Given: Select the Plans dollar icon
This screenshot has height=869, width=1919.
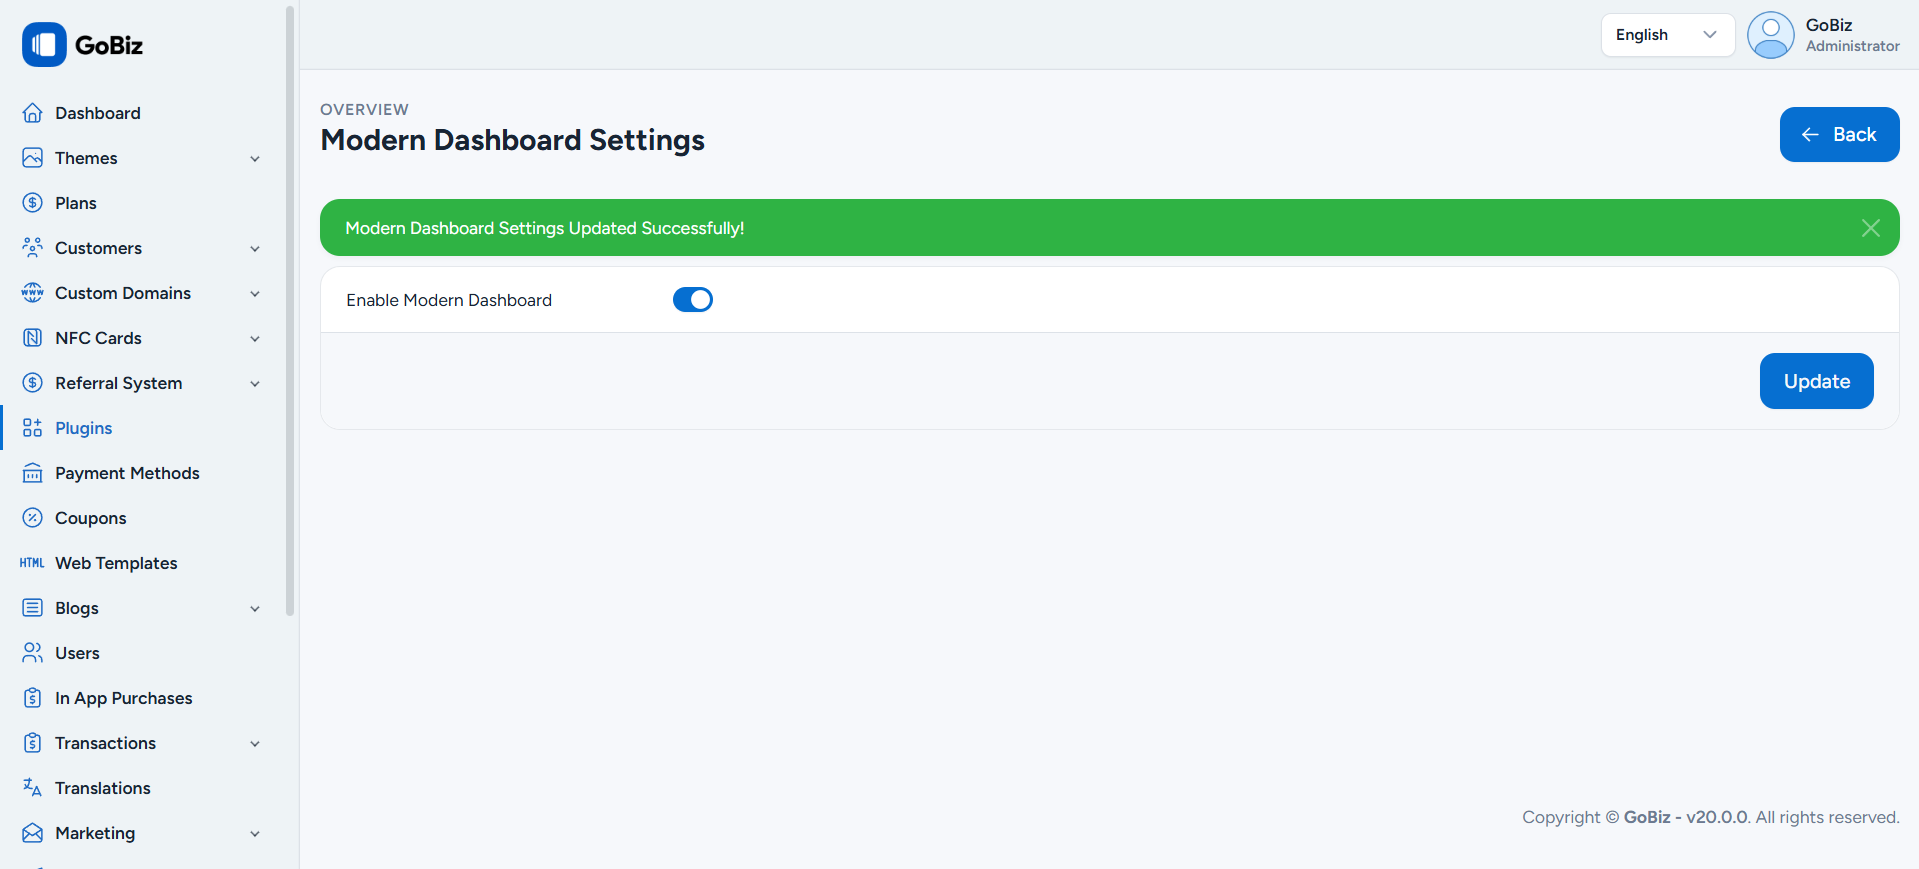Looking at the screenshot, I should (x=31, y=203).
